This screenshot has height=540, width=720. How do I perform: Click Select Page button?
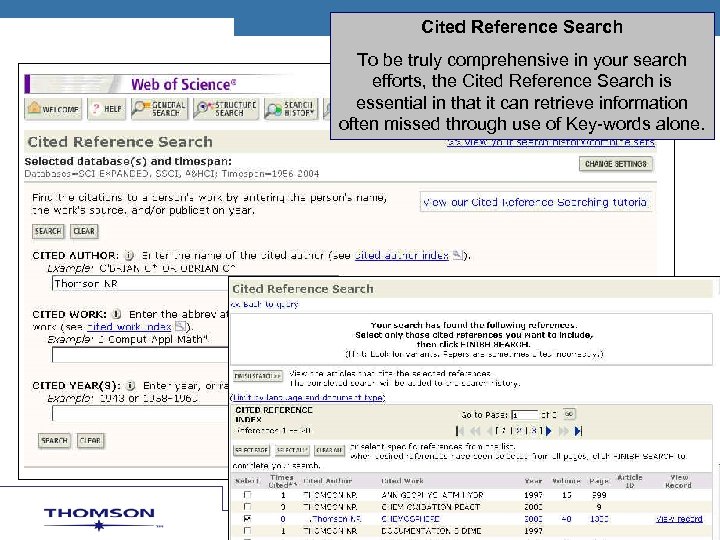click(252, 450)
